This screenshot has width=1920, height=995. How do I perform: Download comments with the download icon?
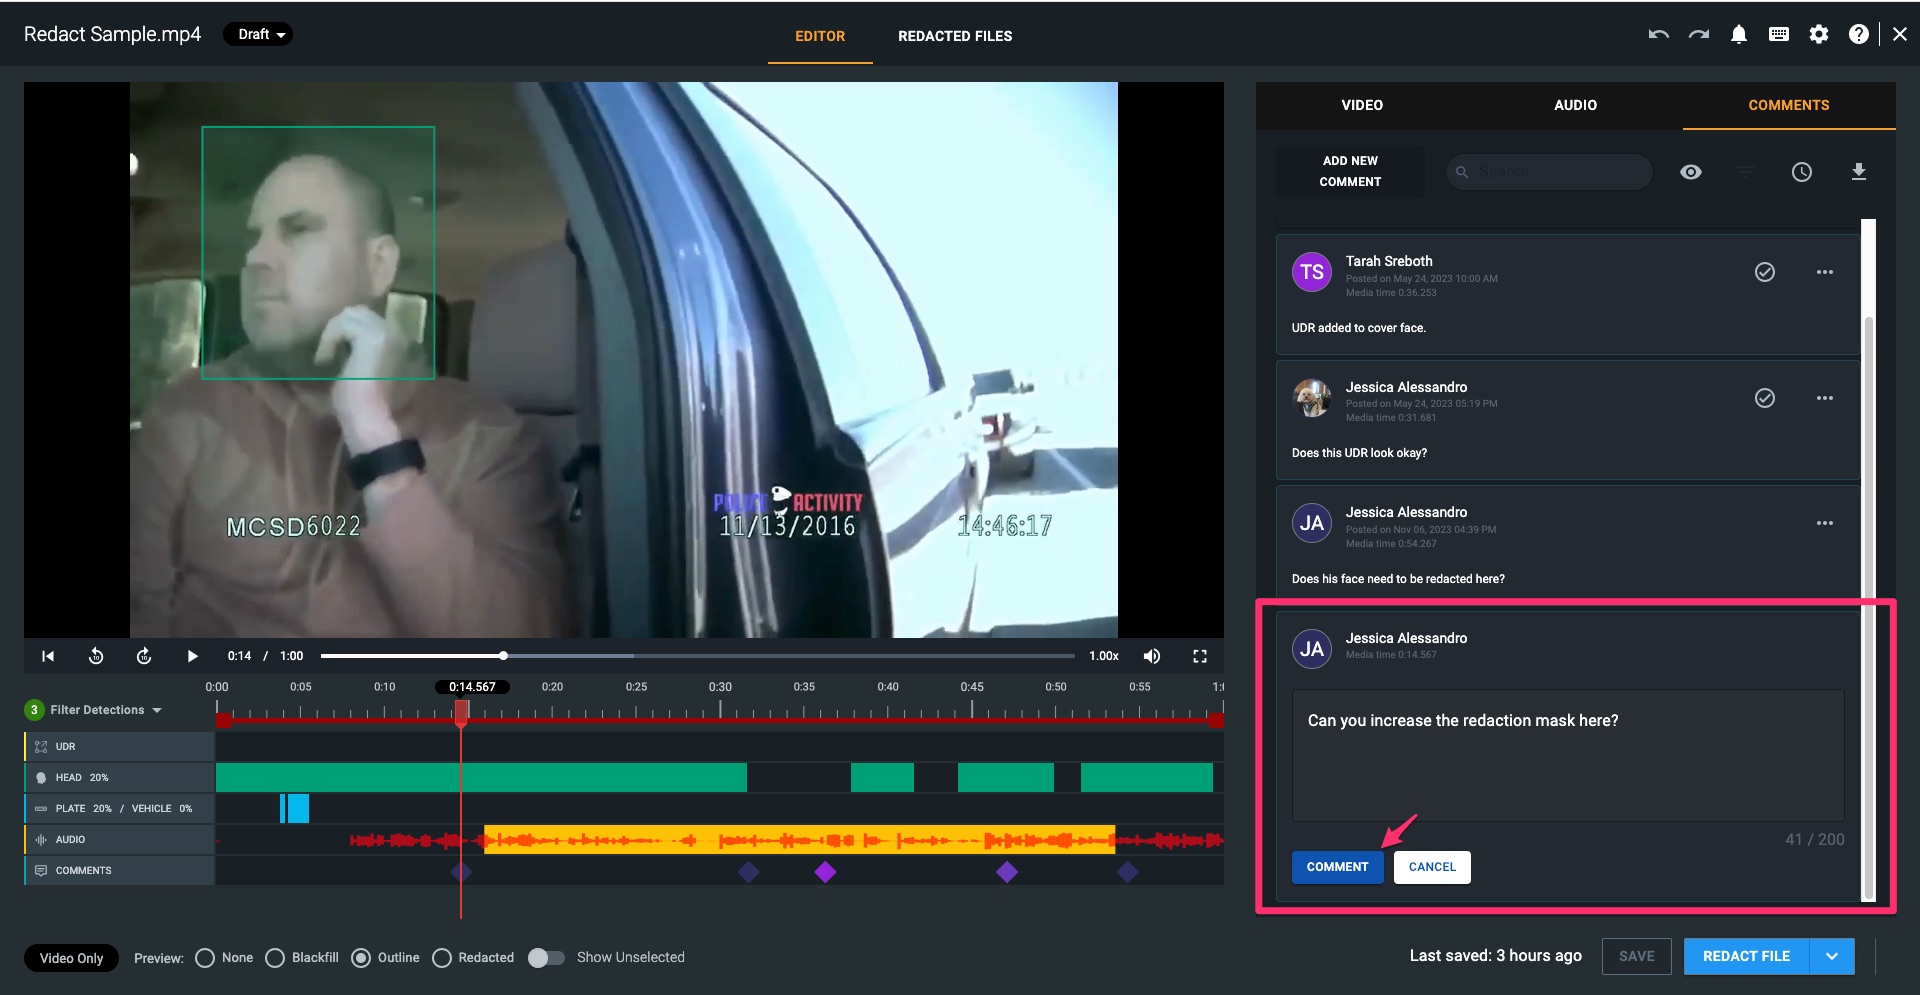click(x=1858, y=172)
